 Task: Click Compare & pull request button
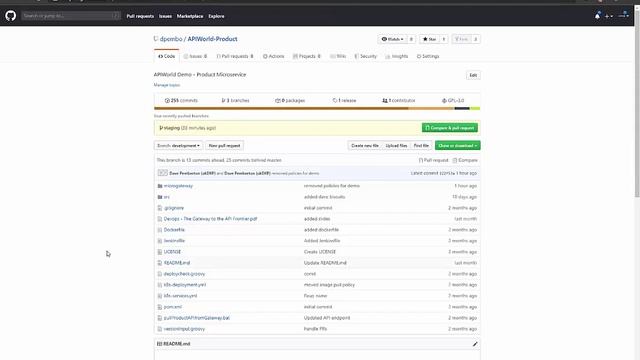(450, 128)
